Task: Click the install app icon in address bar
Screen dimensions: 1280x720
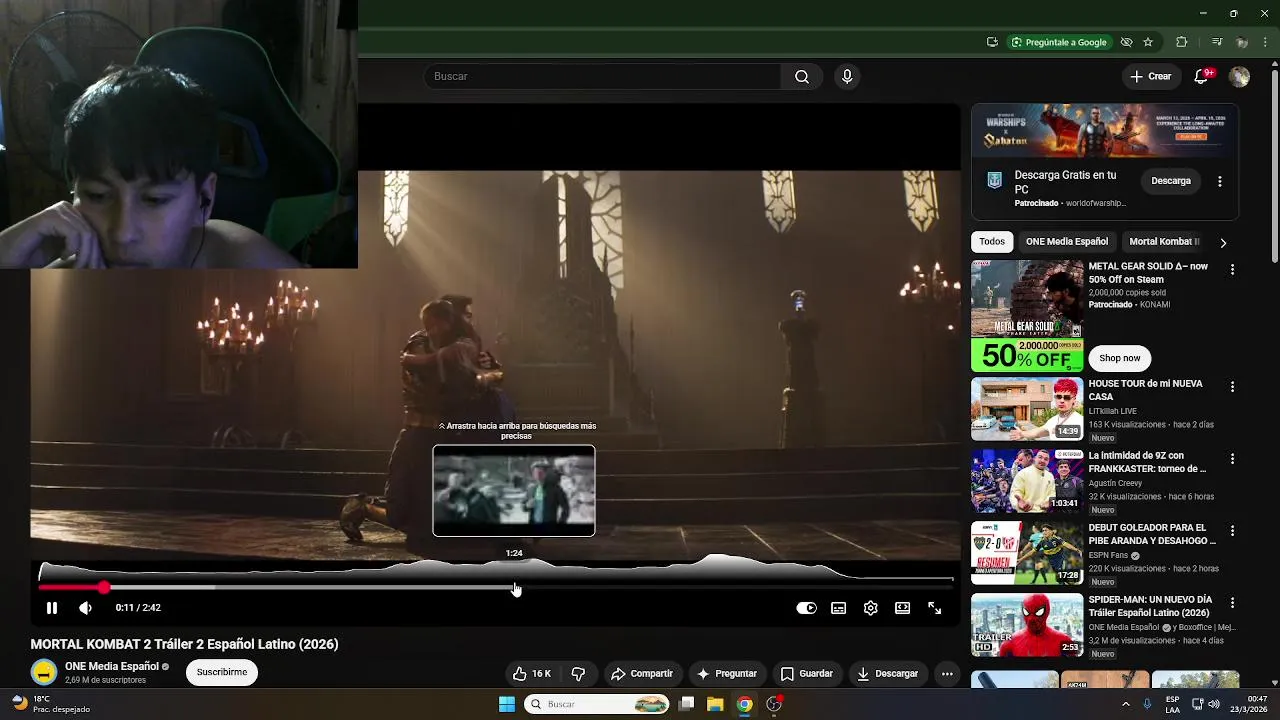Action: click(x=992, y=42)
